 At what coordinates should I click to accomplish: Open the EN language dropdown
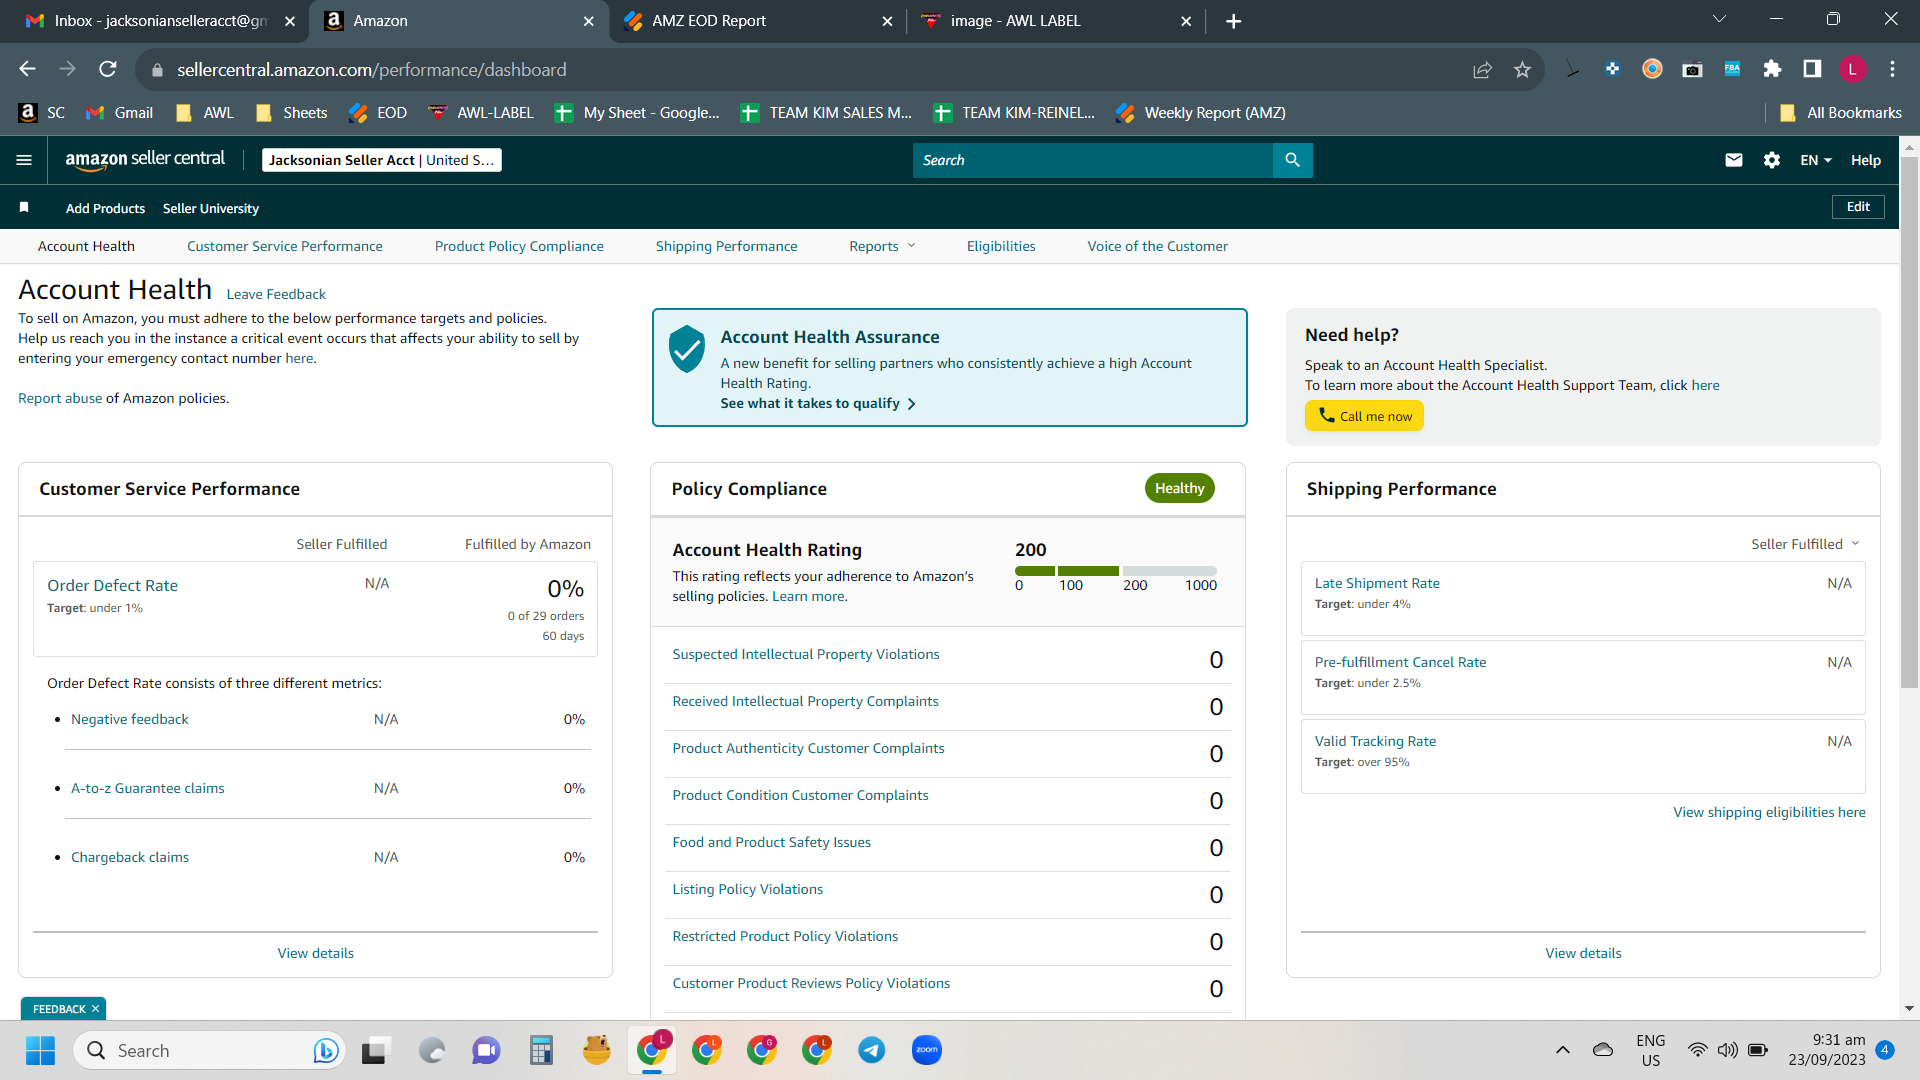tap(1816, 160)
